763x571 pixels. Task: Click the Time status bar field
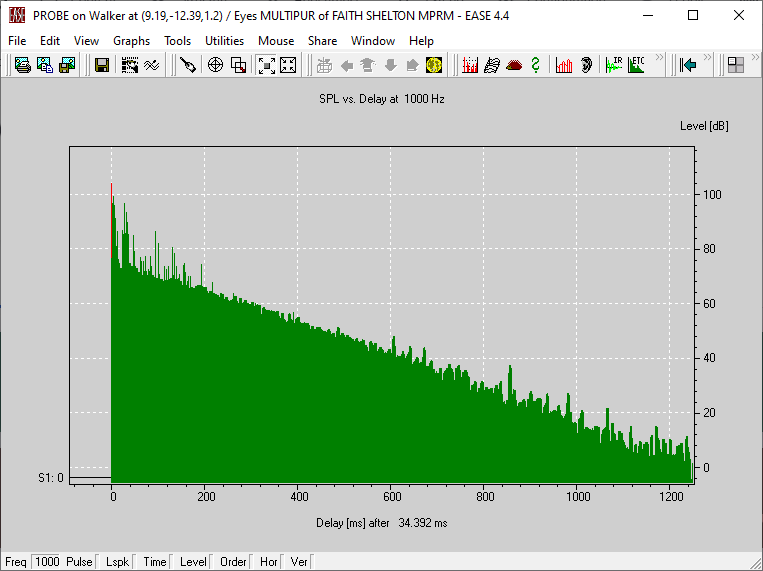pos(157,562)
